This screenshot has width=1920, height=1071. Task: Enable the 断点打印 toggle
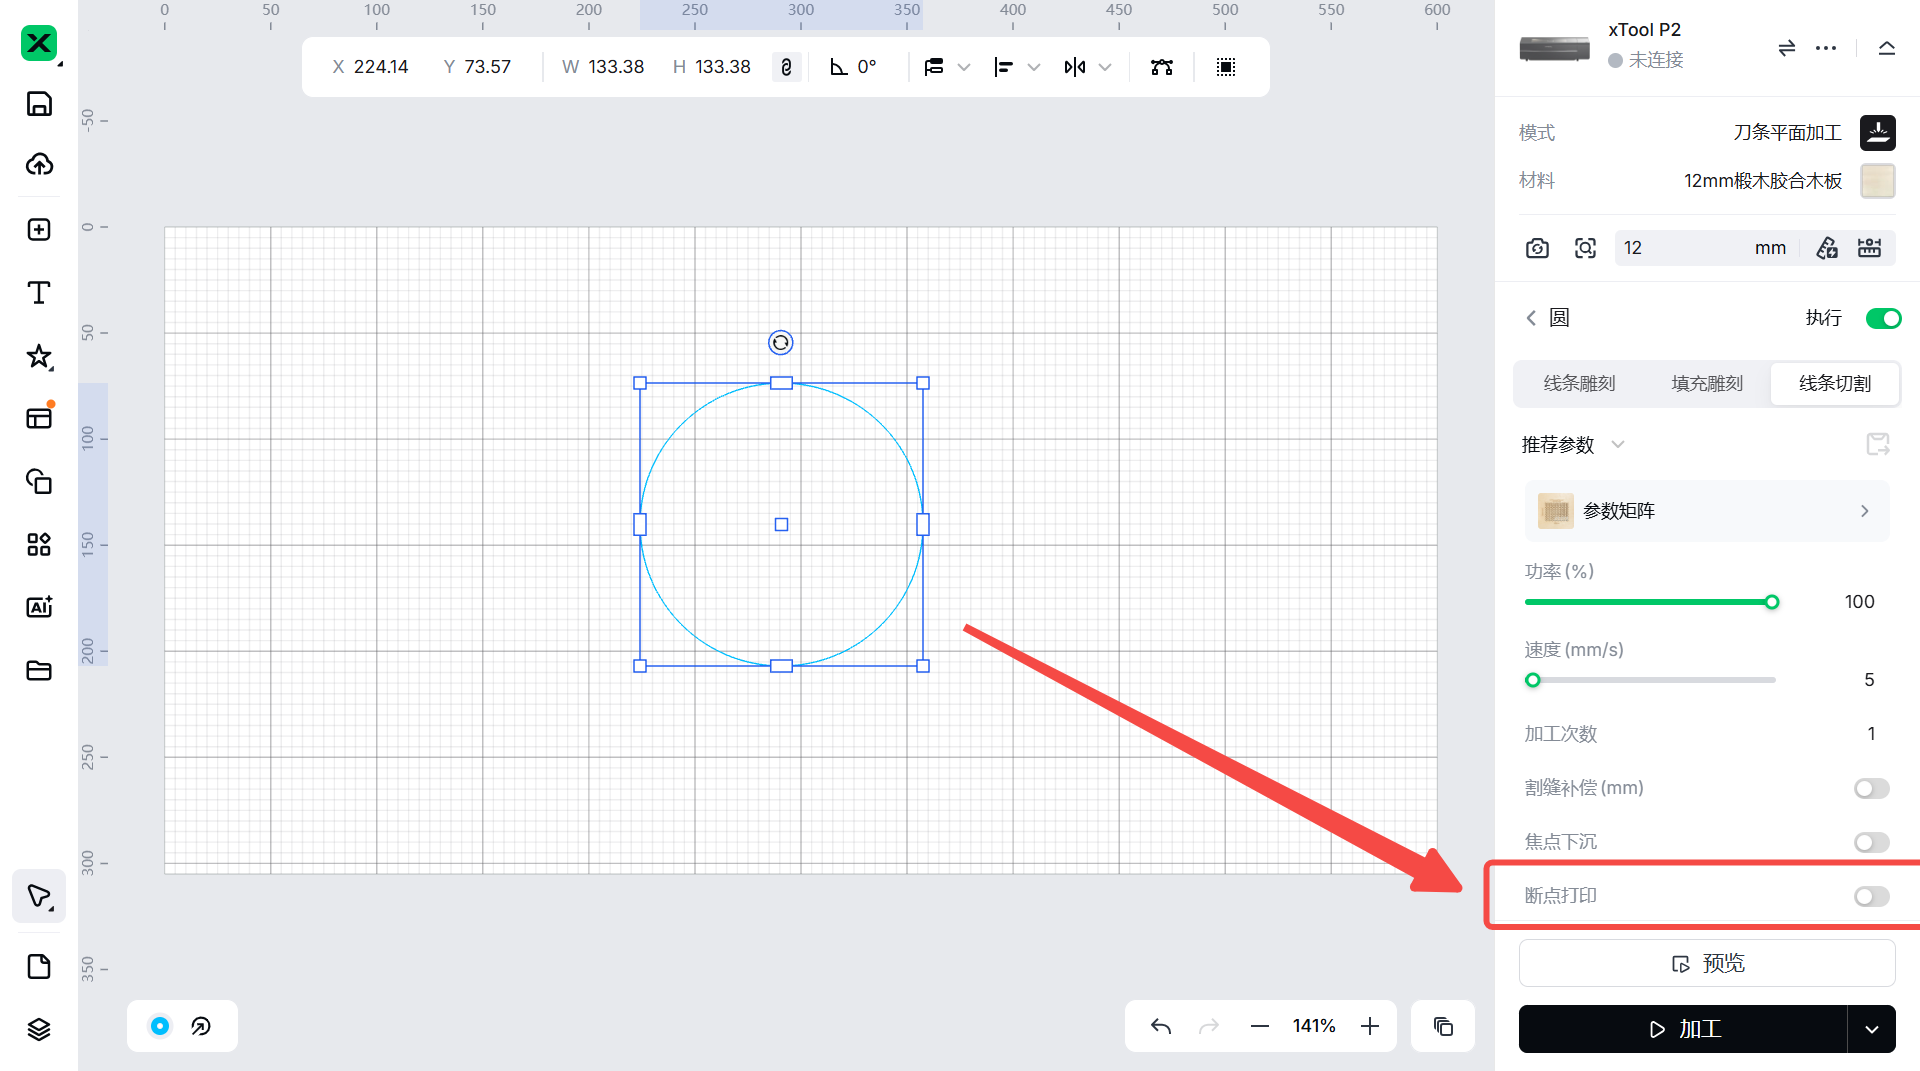[1871, 896]
